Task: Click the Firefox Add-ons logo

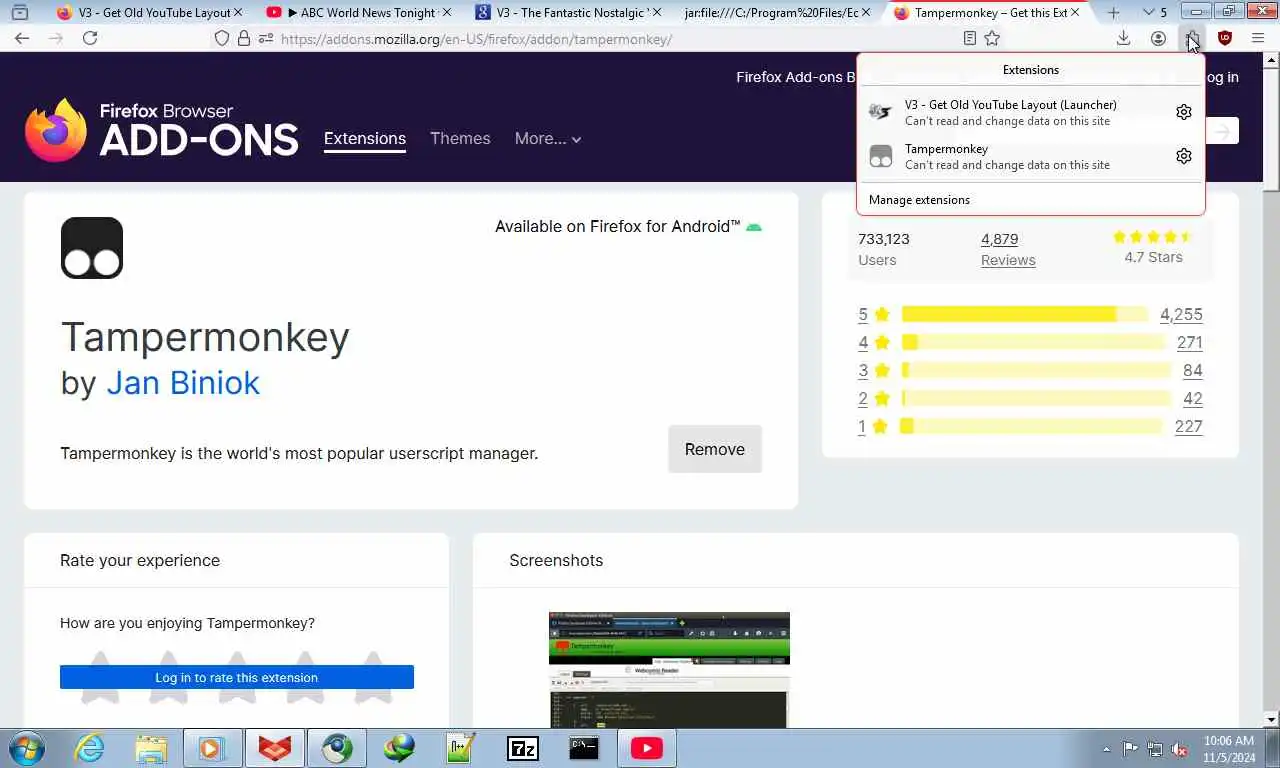Action: point(162,130)
